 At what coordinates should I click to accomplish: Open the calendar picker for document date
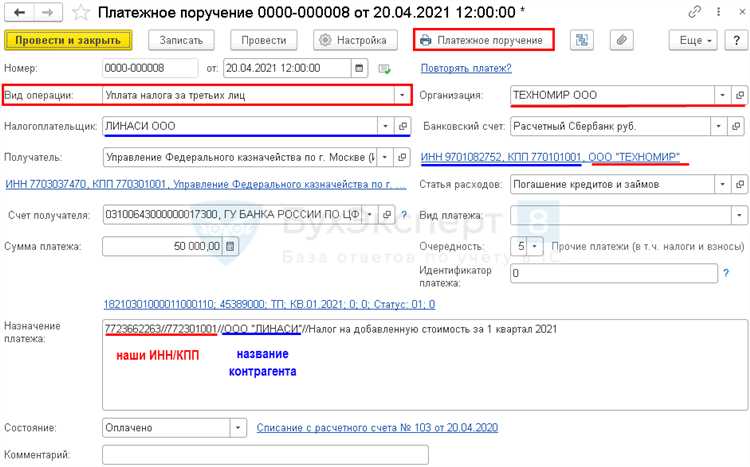[x=358, y=69]
